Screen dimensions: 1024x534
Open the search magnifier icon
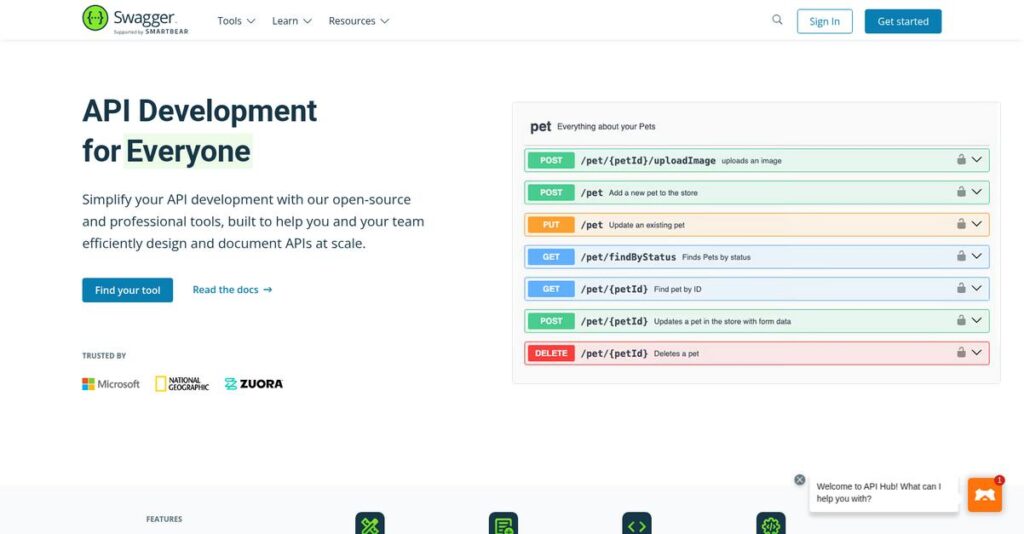point(777,20)
